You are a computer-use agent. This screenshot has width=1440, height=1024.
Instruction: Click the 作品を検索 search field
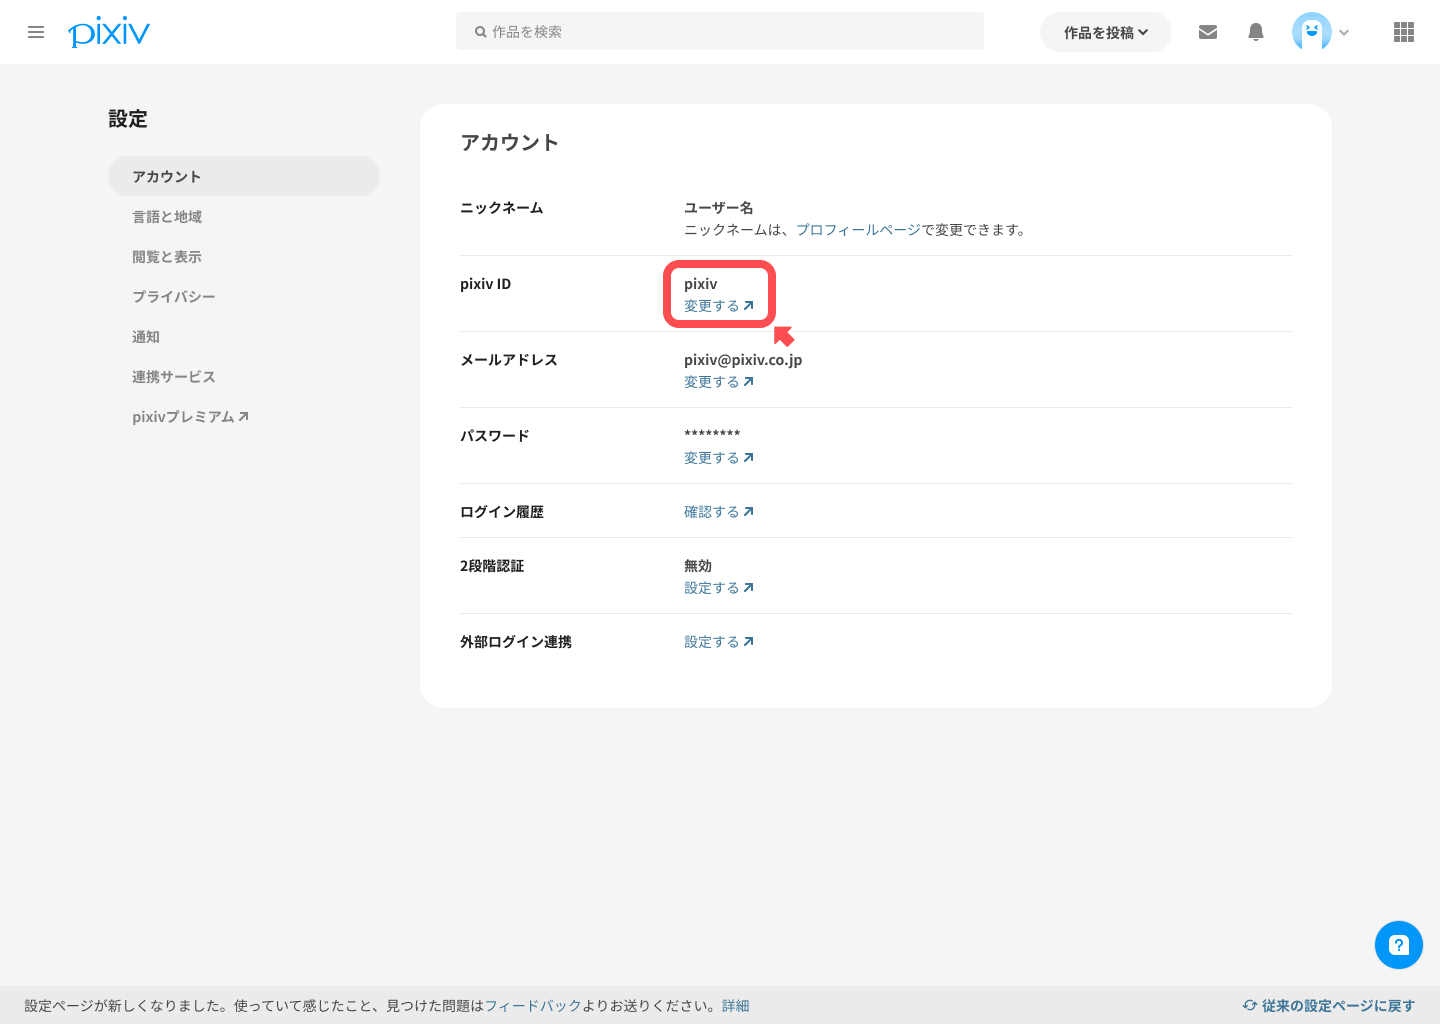tap(720, 31)
